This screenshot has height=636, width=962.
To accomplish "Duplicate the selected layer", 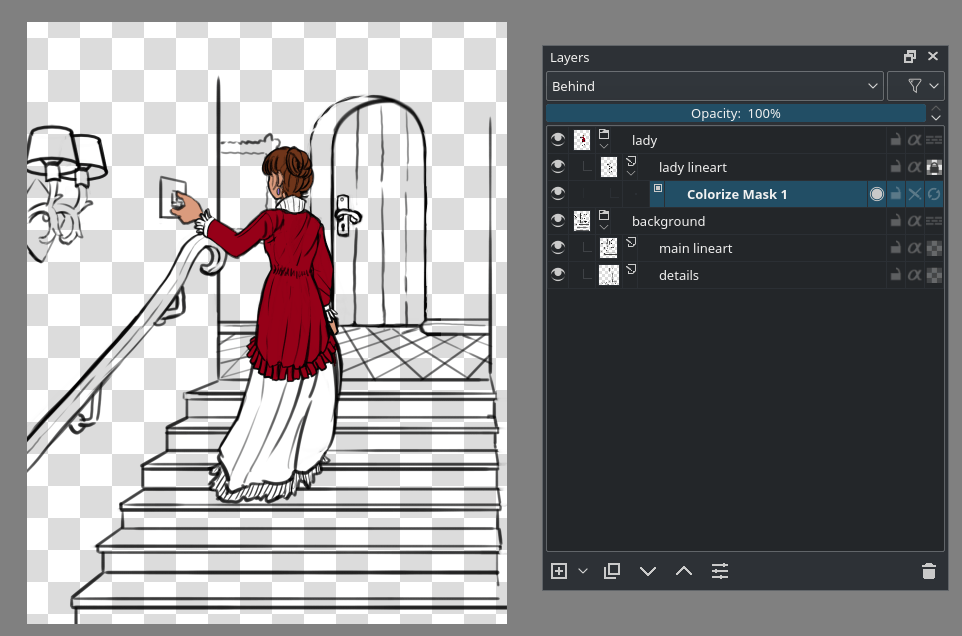I will coord(611,570).
